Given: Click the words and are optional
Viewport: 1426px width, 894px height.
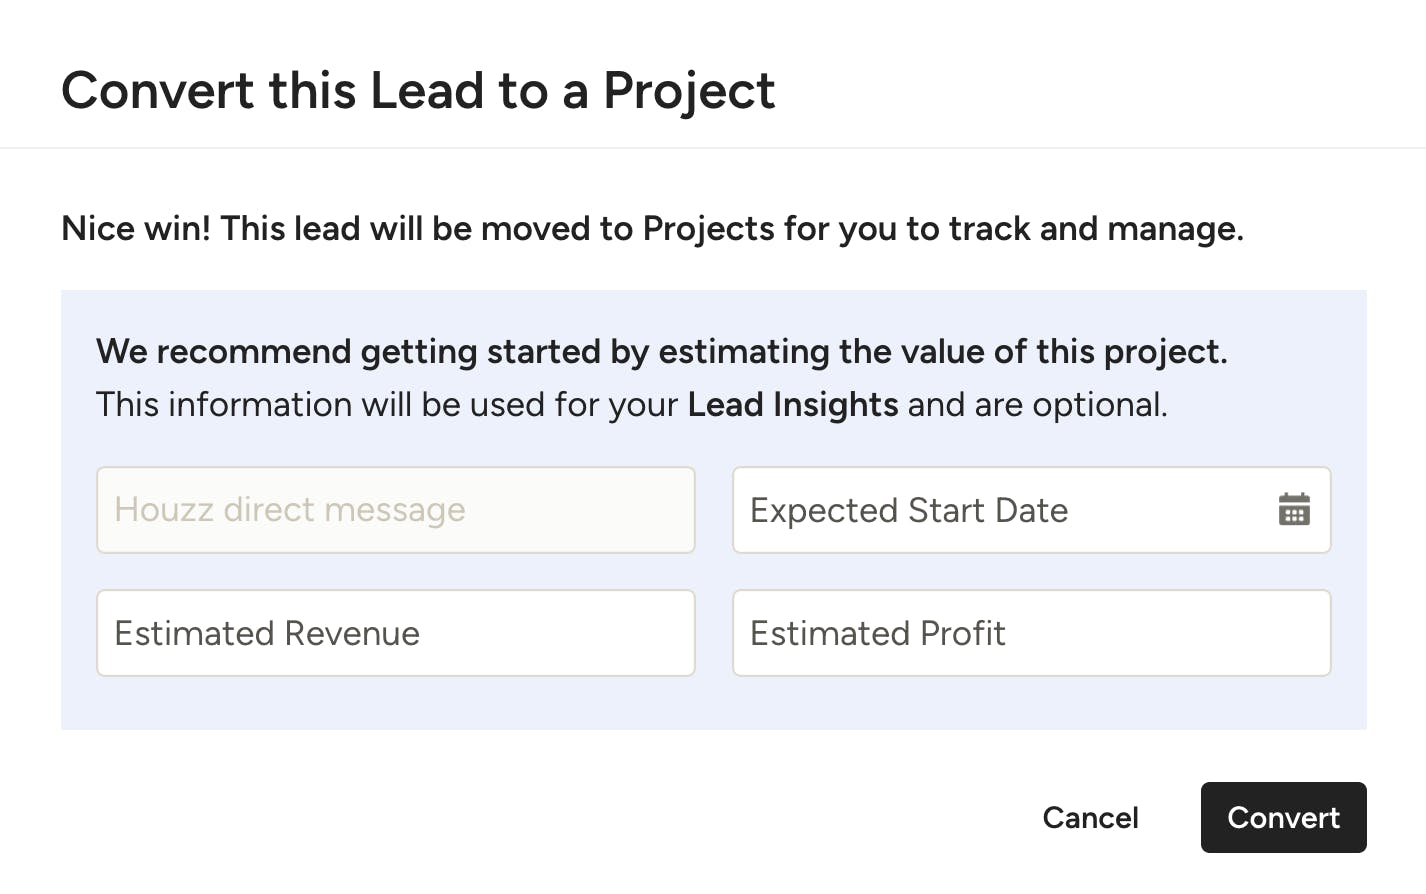Looking at the screenshot, I should click(1037, 404).
